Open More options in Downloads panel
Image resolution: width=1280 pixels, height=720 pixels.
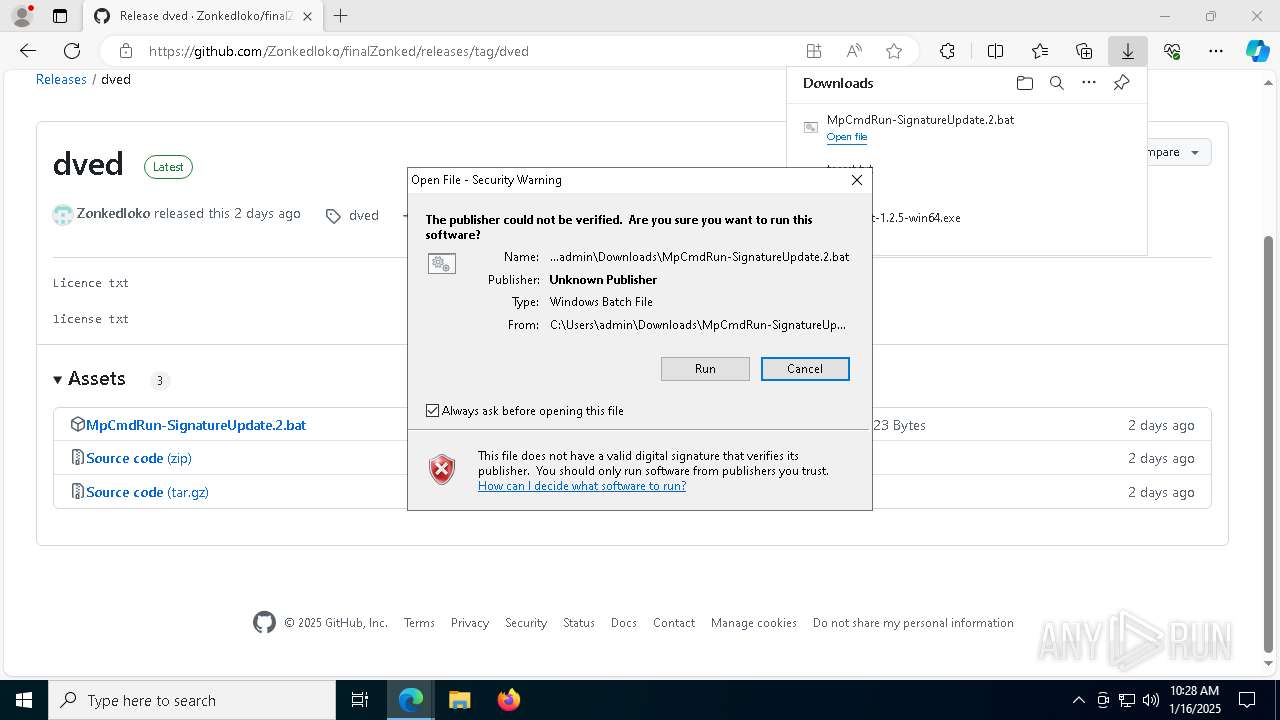tap(1089, 83)
